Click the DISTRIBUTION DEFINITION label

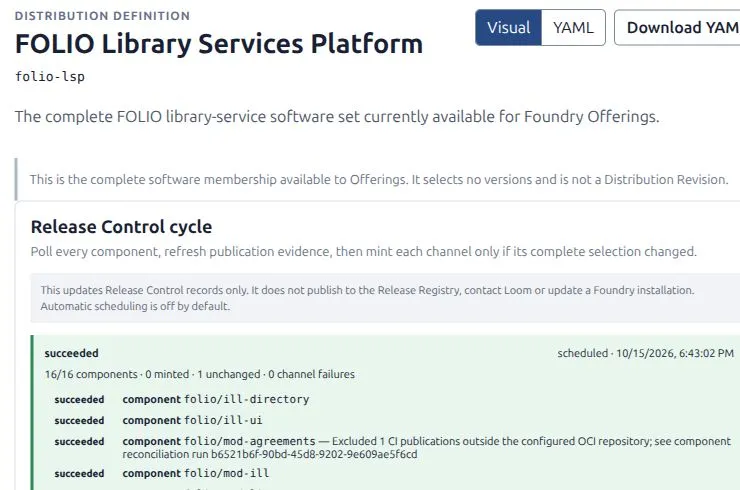point(102,16)
